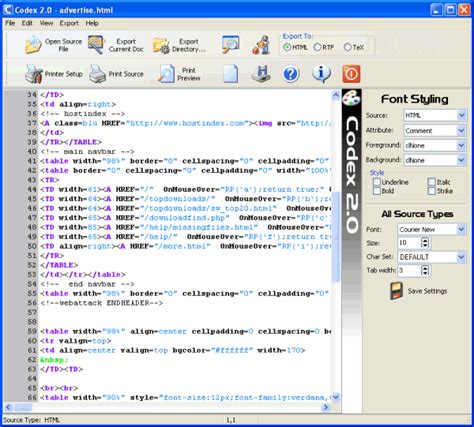Click the Open Source File button label
Screen dimensions: 474x427
click(x=63, y=45)
